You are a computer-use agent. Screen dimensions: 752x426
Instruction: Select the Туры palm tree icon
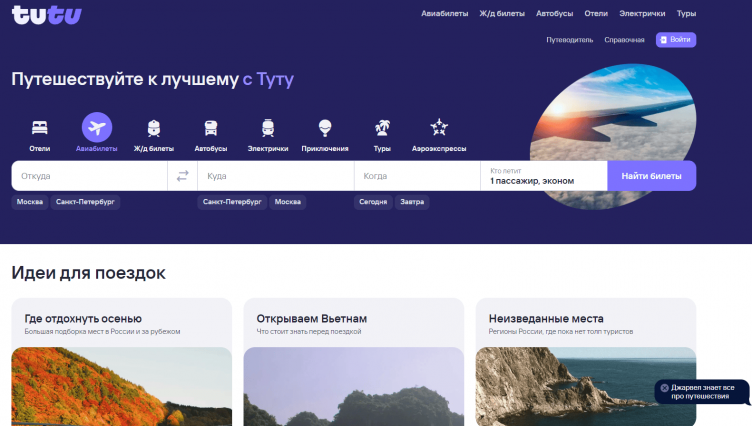point(382,128)
